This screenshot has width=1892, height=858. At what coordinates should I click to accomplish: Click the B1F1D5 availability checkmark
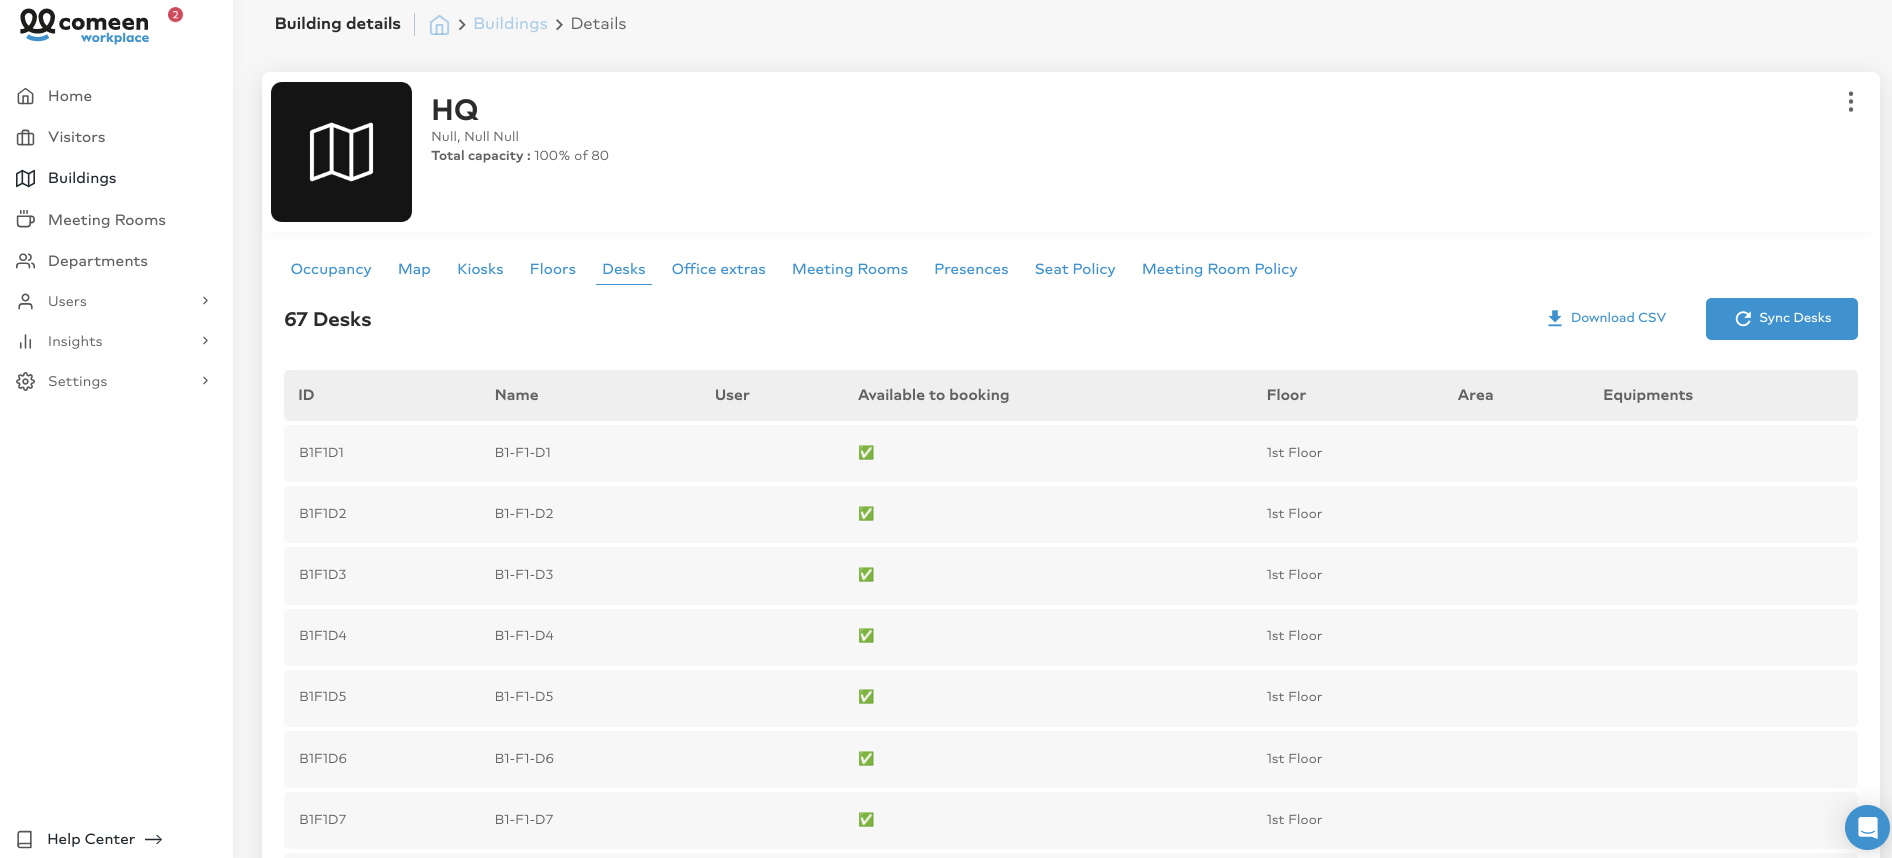(866, 697)
